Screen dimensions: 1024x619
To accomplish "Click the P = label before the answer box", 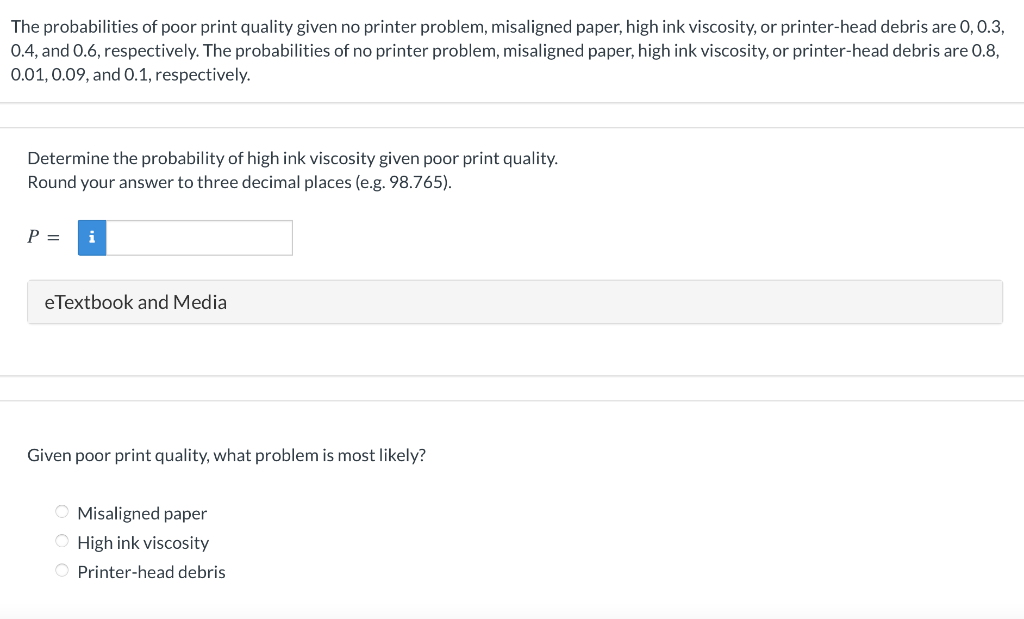I will tap(41, 236).
